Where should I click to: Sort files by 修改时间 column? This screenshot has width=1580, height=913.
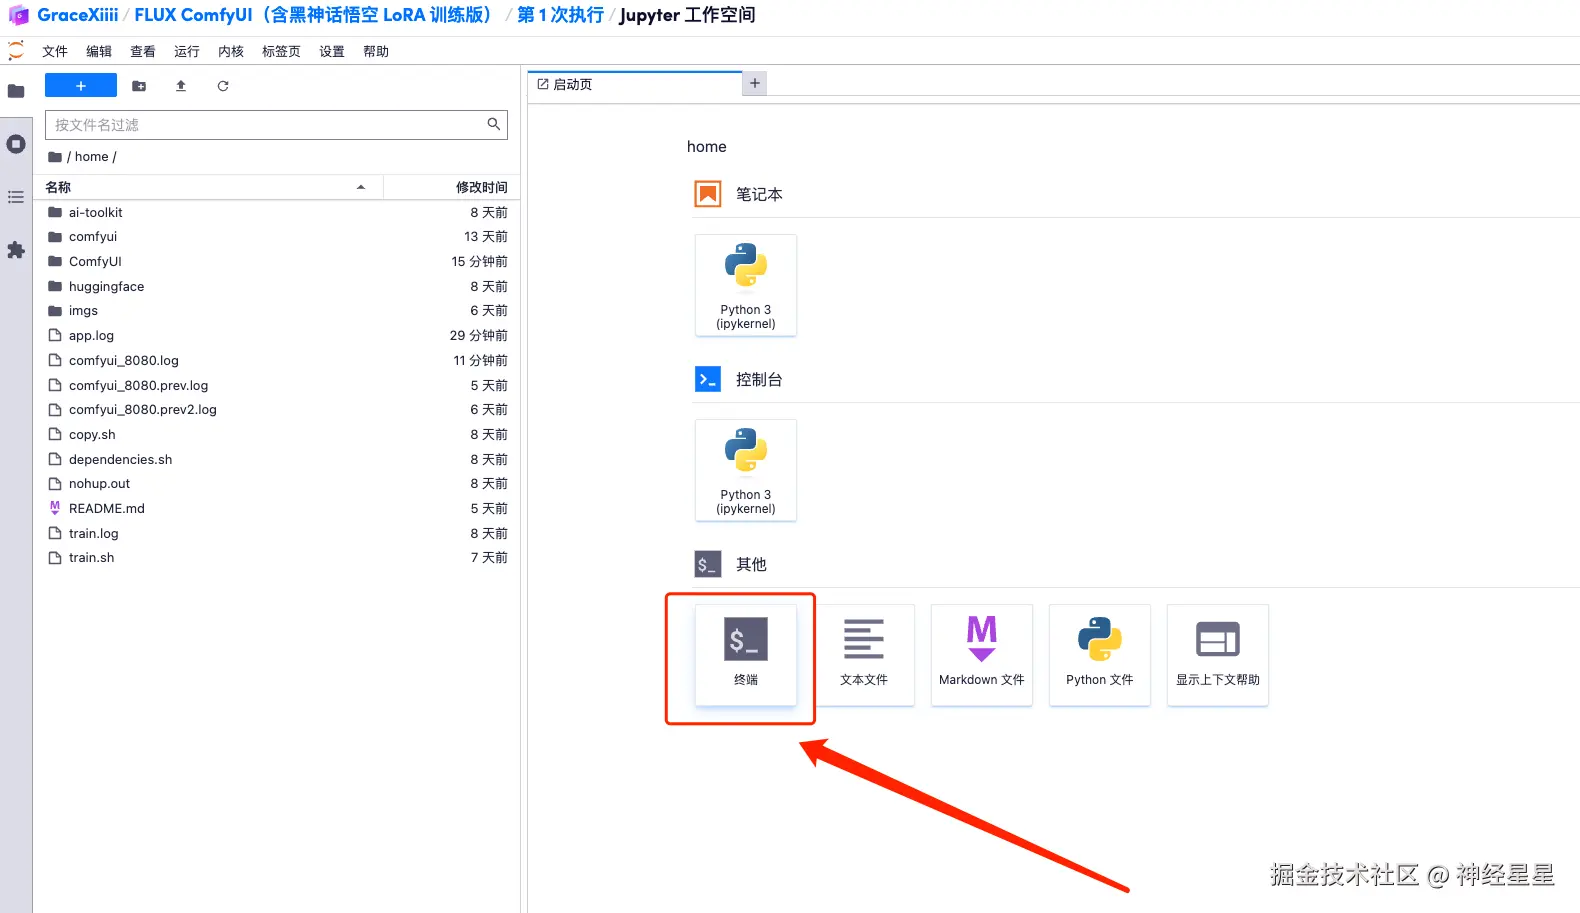pos(451,187)
